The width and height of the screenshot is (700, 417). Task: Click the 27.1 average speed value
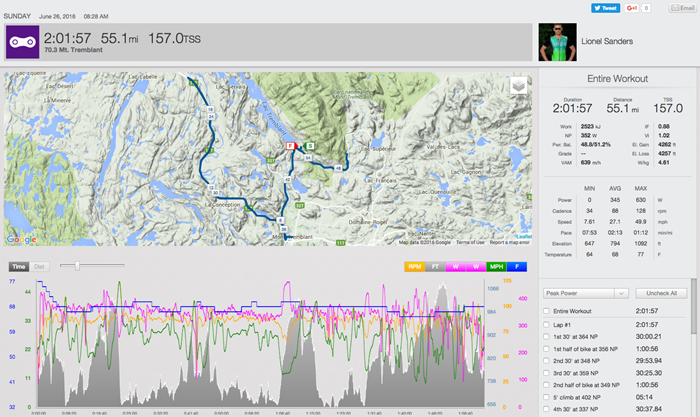click(615, 222)
